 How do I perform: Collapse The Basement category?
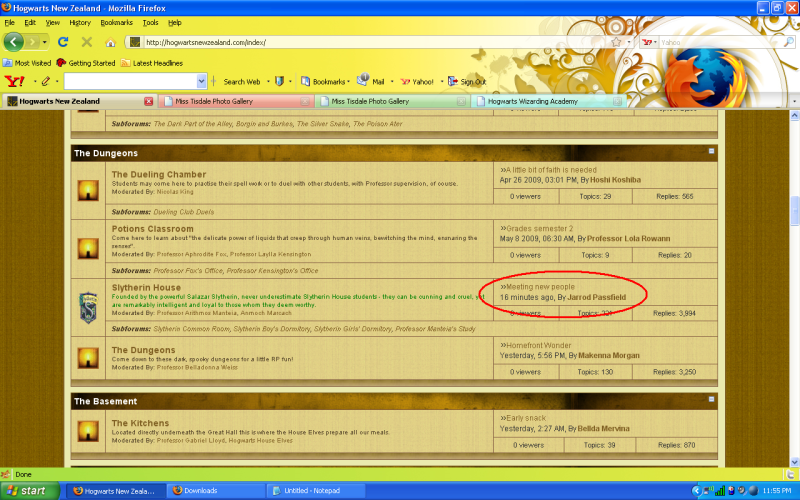(x=711, y=399)
